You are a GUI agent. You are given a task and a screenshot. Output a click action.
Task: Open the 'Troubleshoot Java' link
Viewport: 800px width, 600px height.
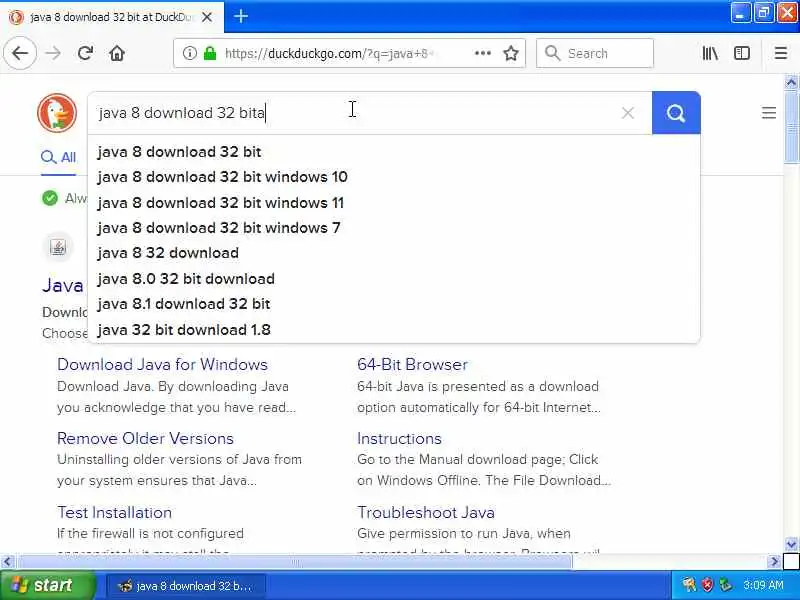(426, 512)
